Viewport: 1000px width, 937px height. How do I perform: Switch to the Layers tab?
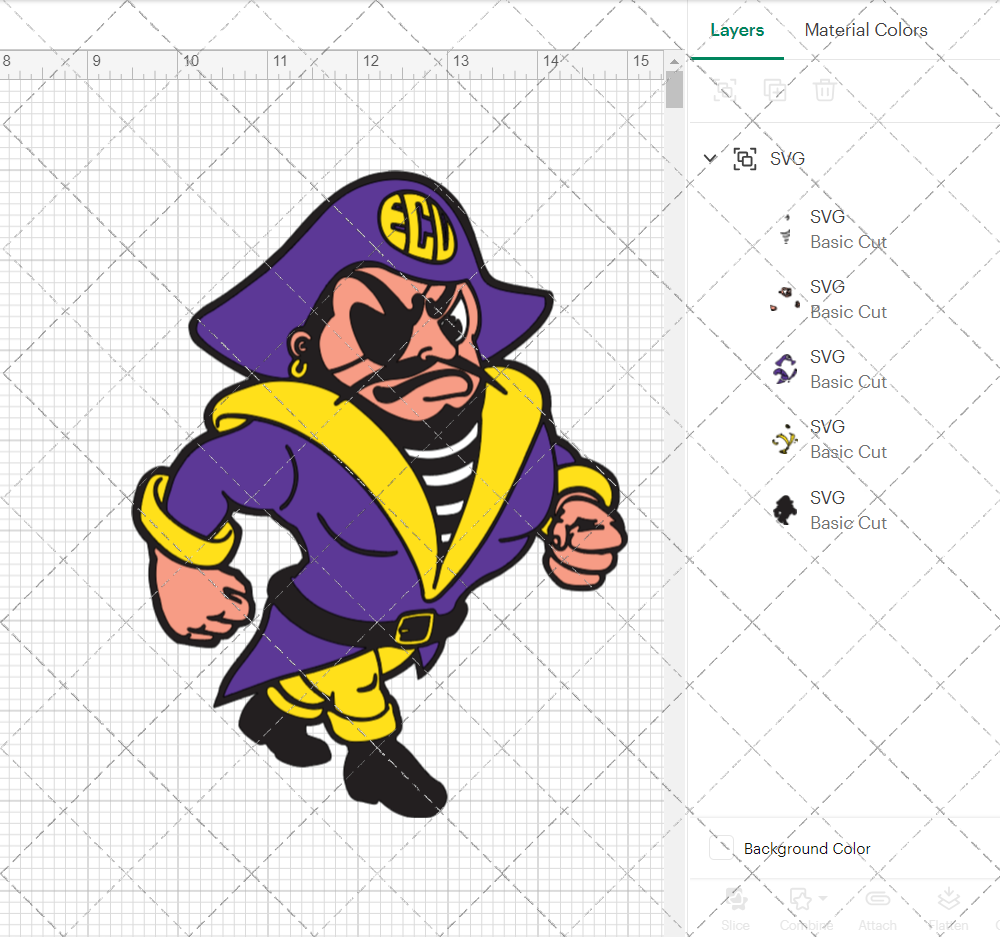(737, 30)
